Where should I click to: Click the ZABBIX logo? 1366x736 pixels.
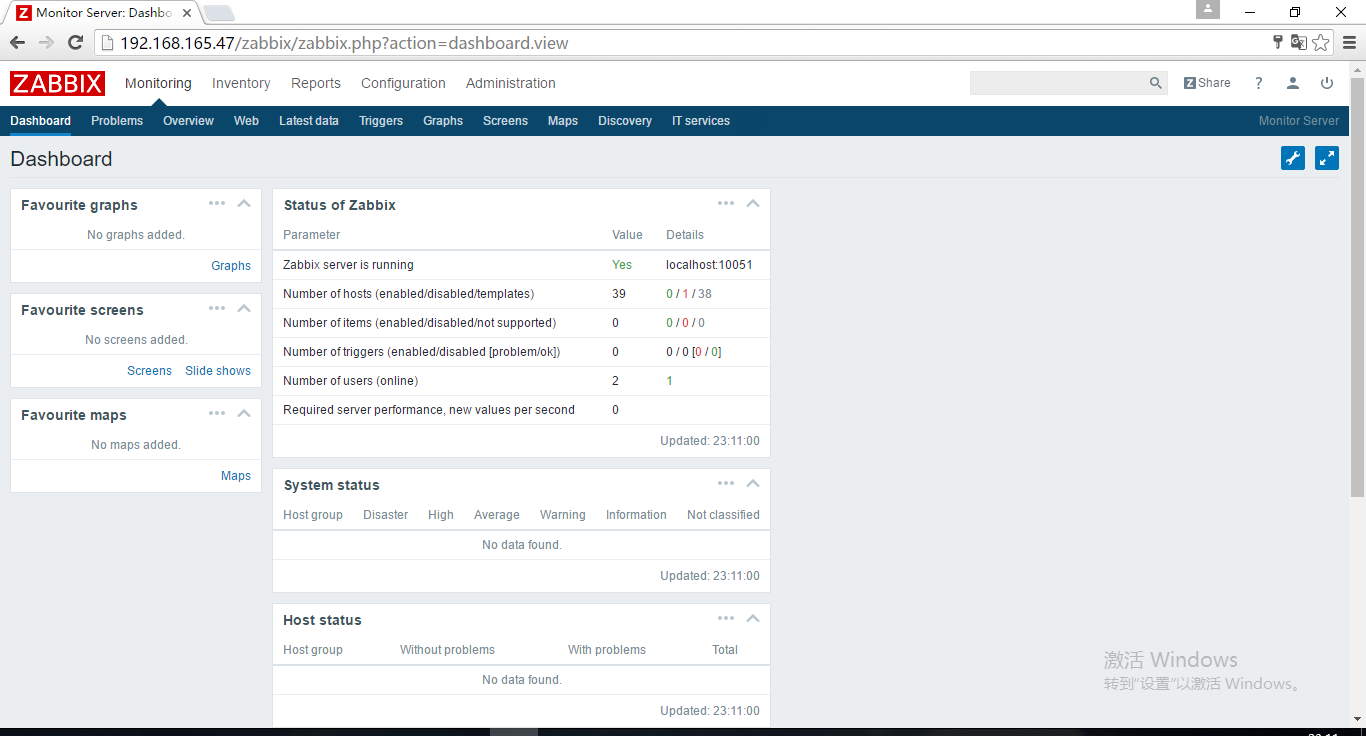click(x=57, y=83)
